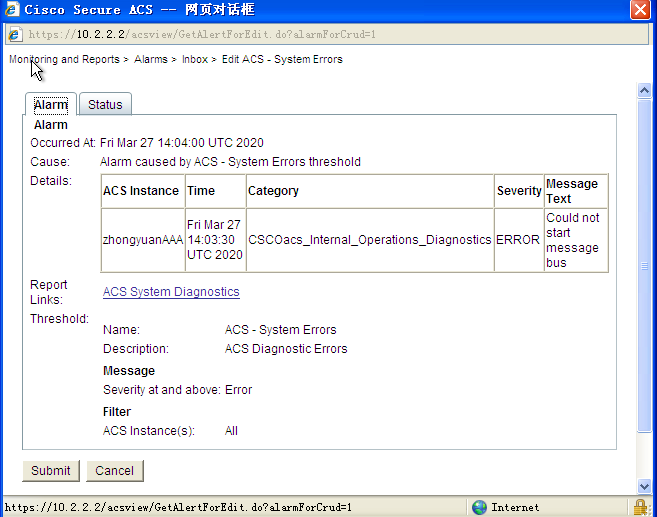The image size is (657, 517).
Task: Click the 'Severity at and above:' label
Action: point(161,390)
